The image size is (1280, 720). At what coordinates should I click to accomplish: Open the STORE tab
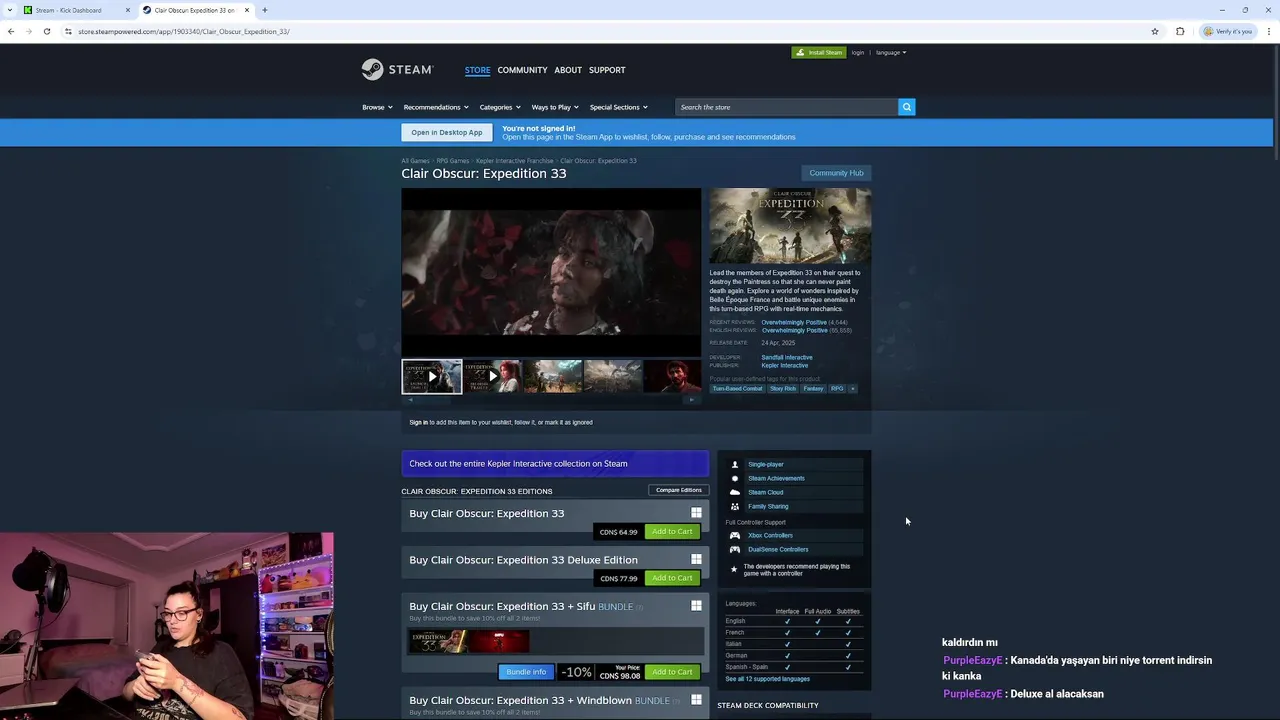477,70
